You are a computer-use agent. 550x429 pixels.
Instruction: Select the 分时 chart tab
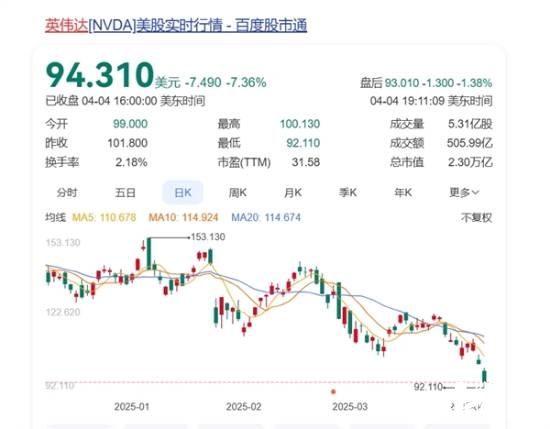click(67, 193)
